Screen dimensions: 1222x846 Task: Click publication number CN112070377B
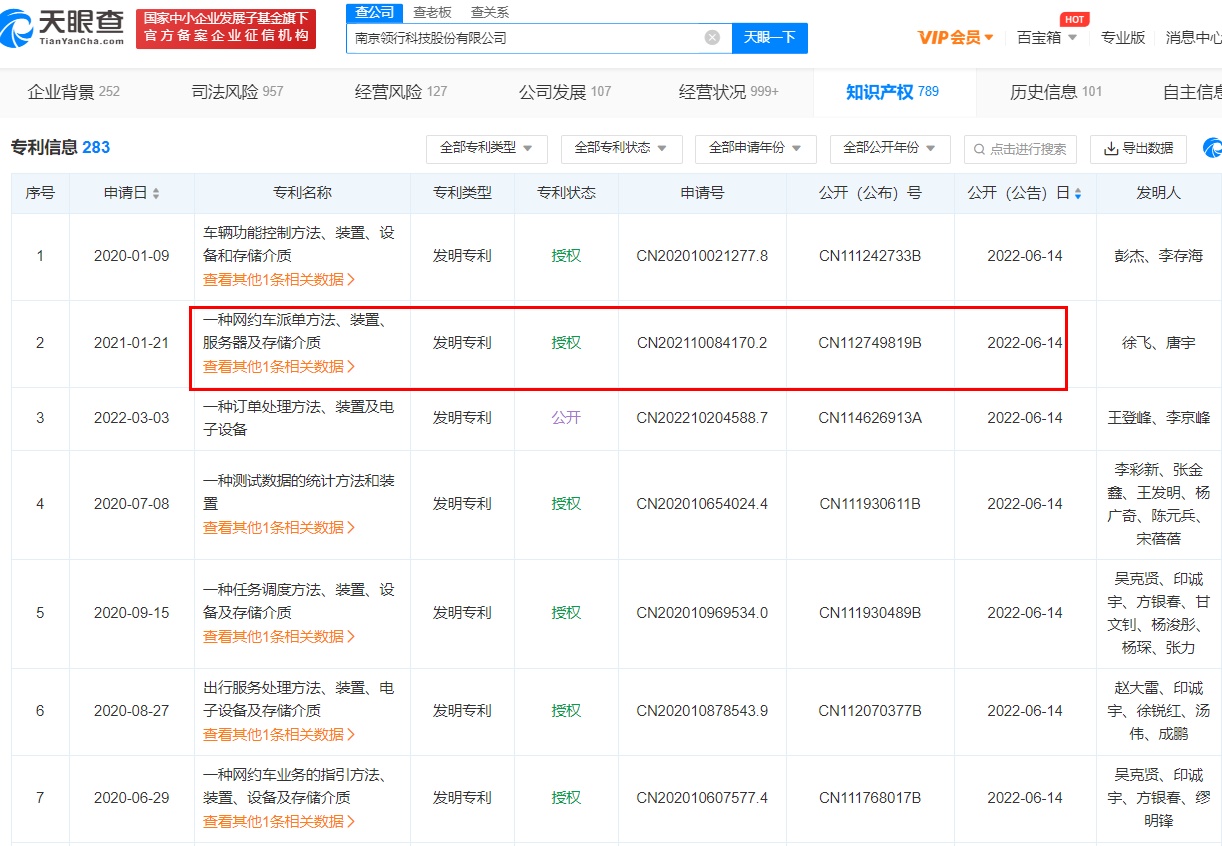(870, 711)
